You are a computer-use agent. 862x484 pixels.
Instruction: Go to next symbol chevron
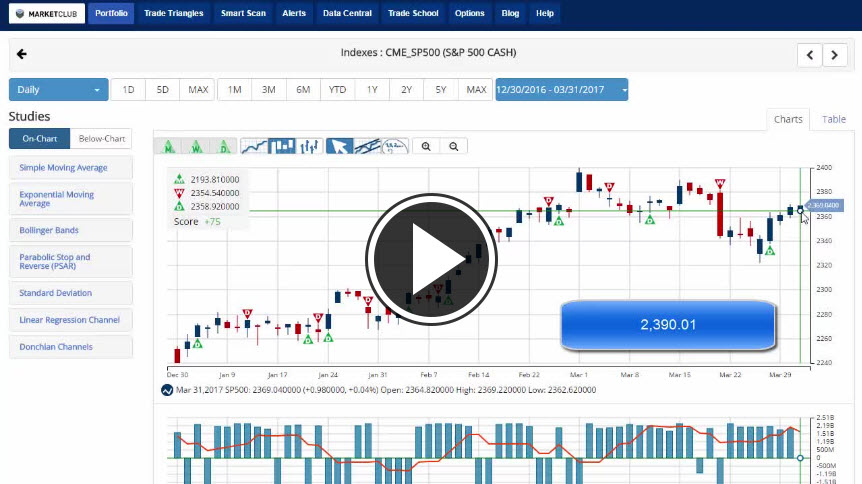835,55
